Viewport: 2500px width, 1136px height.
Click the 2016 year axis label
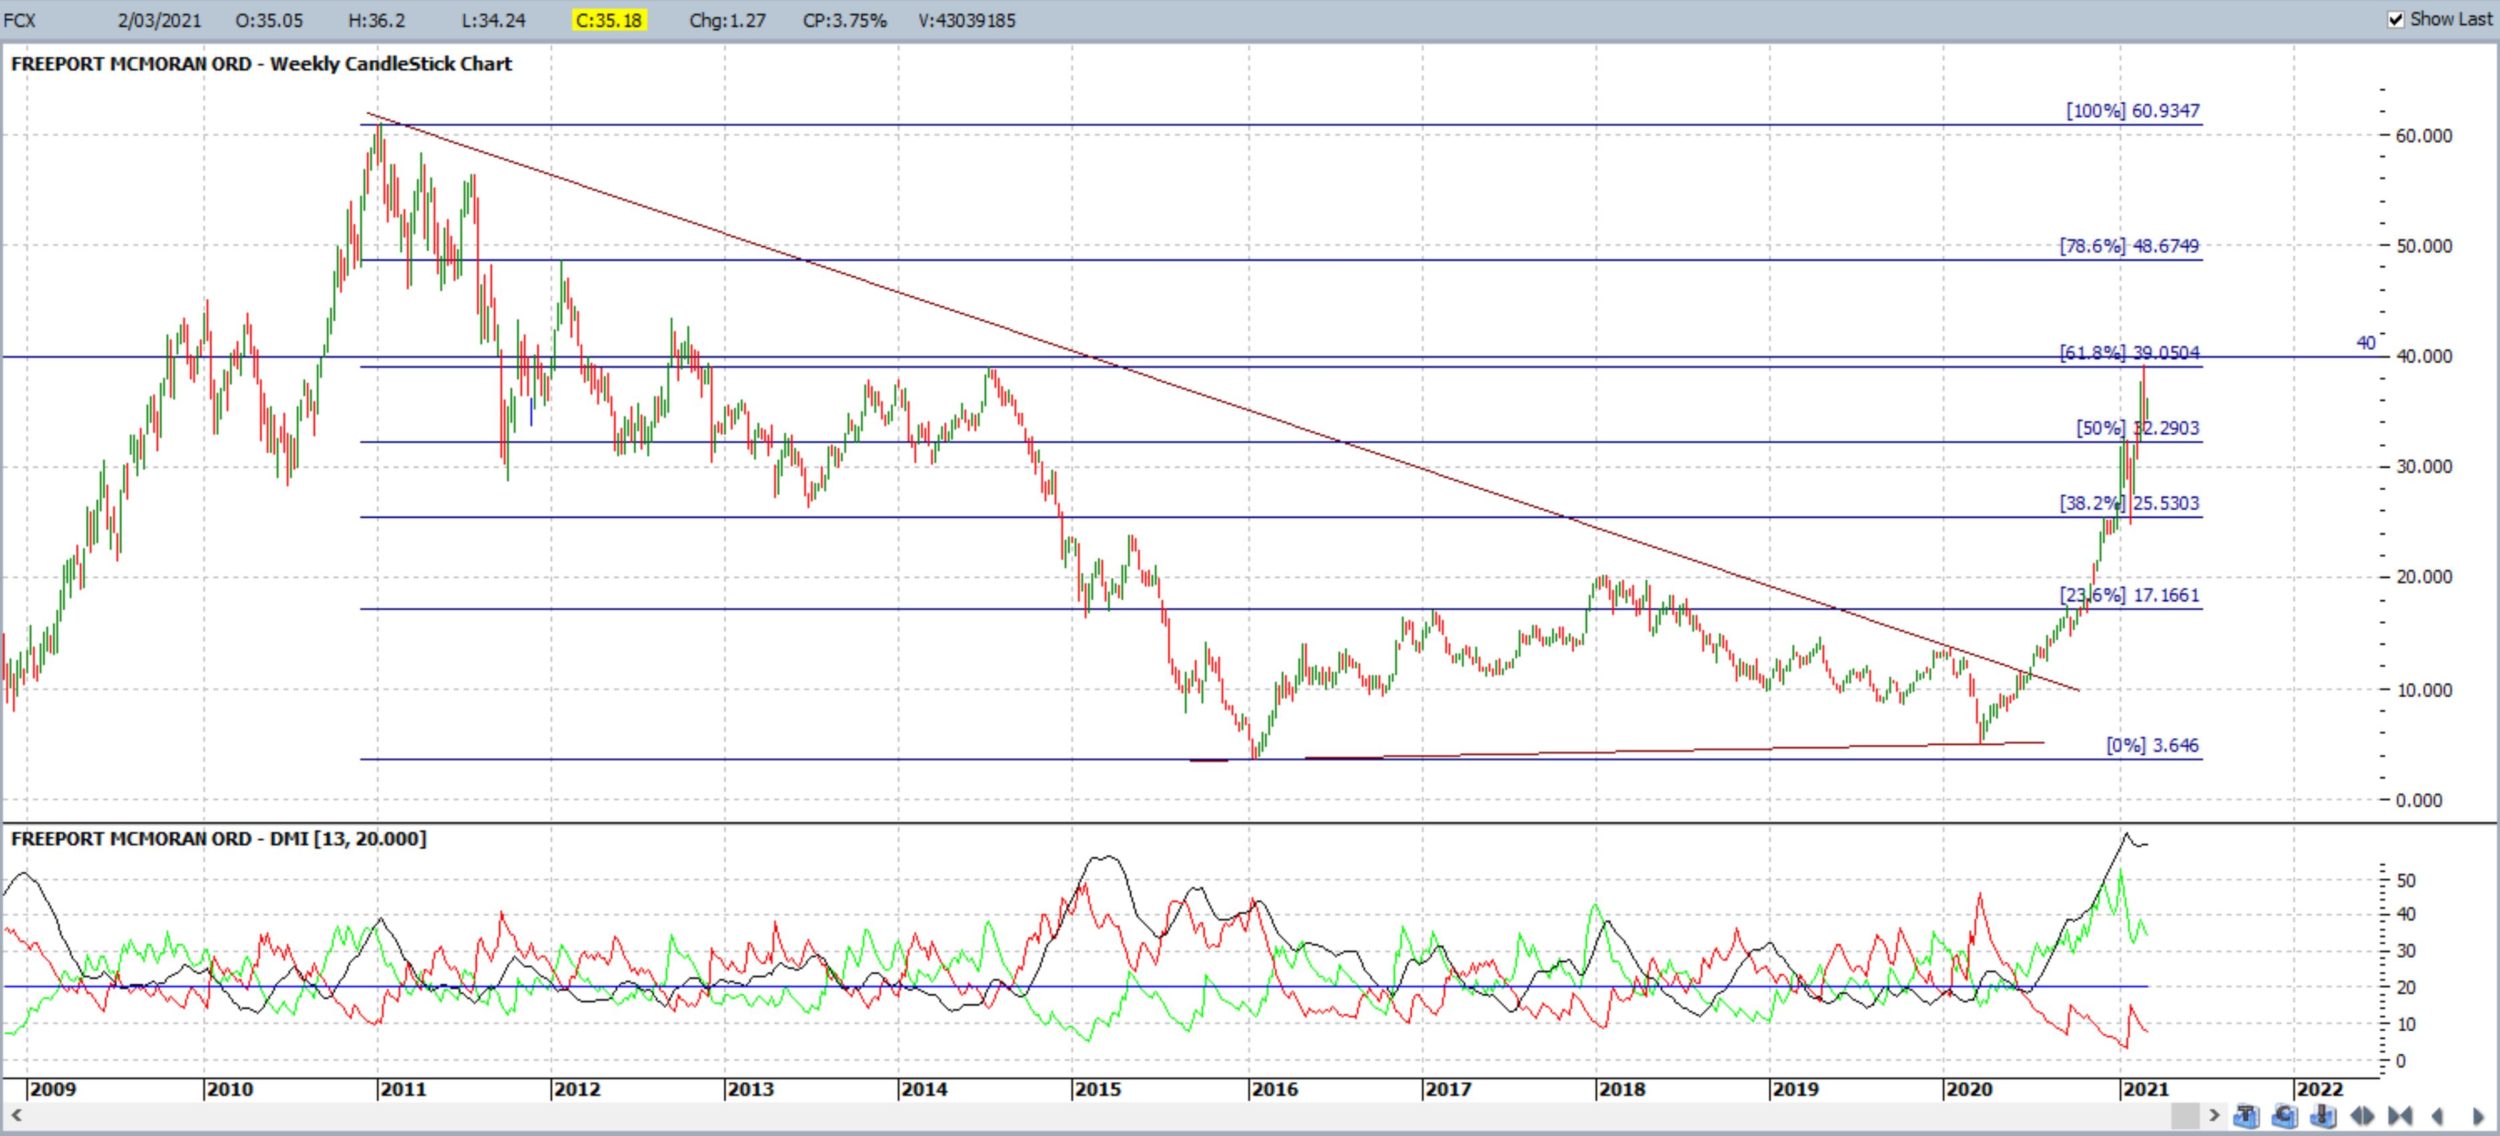click(x=1274, y=1089)
